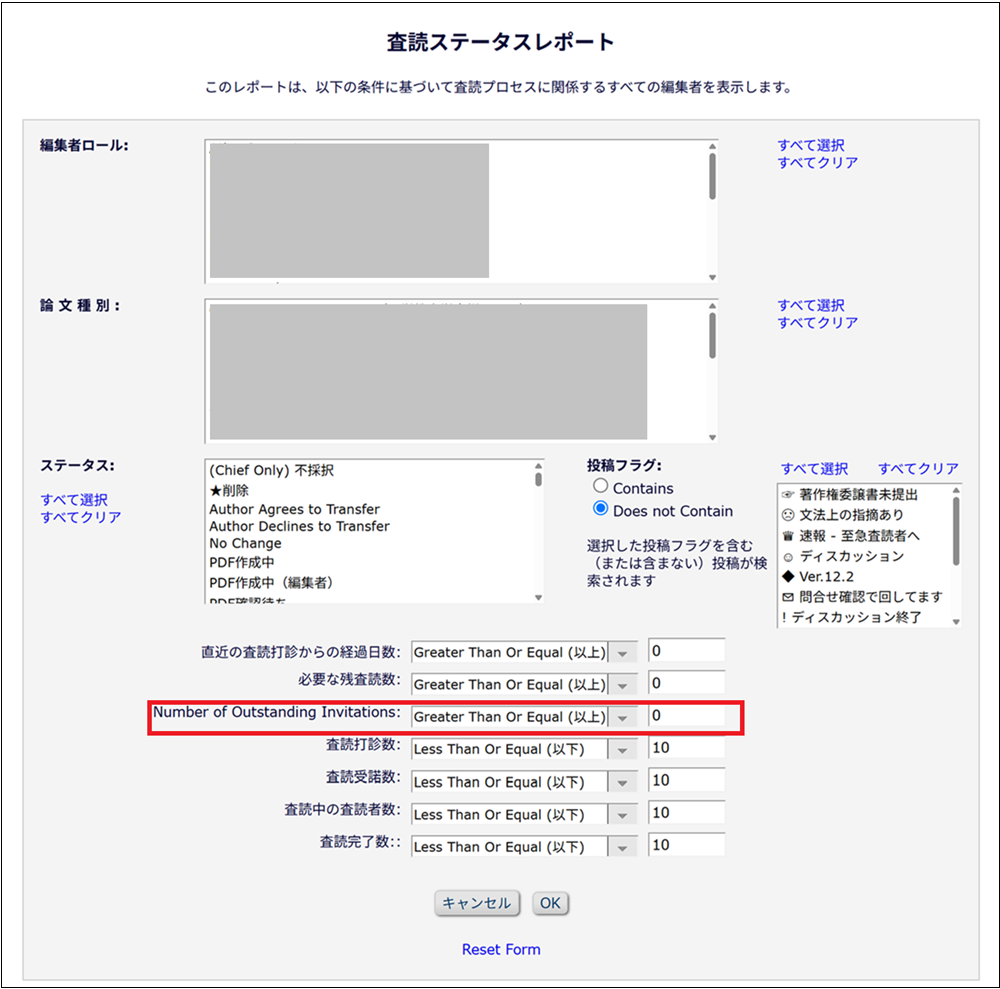Click the 論文種別 list down scroll arrow
The width and height of the screenshot is (1000, 989).
coord(712,437)
